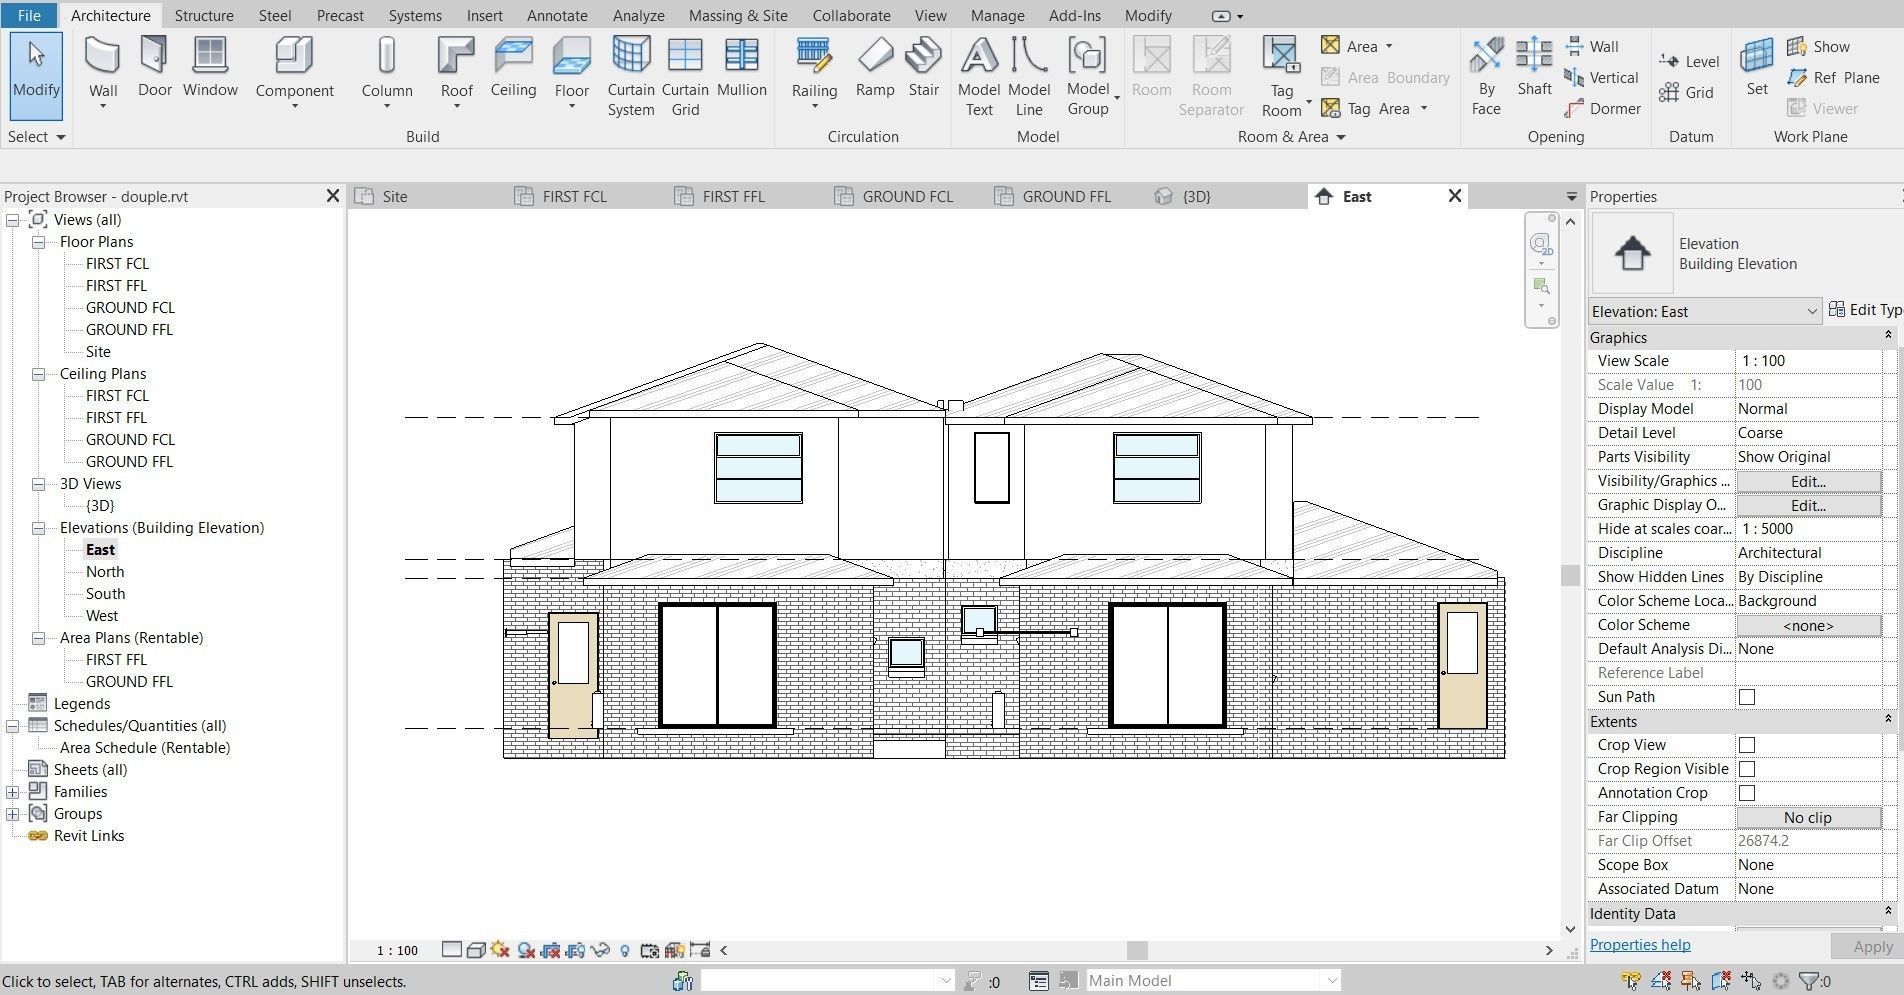The width and height of the screenshot is (1904, 995).
Task: Switch to the Structure ribbon tab
Action: [204, 15]
